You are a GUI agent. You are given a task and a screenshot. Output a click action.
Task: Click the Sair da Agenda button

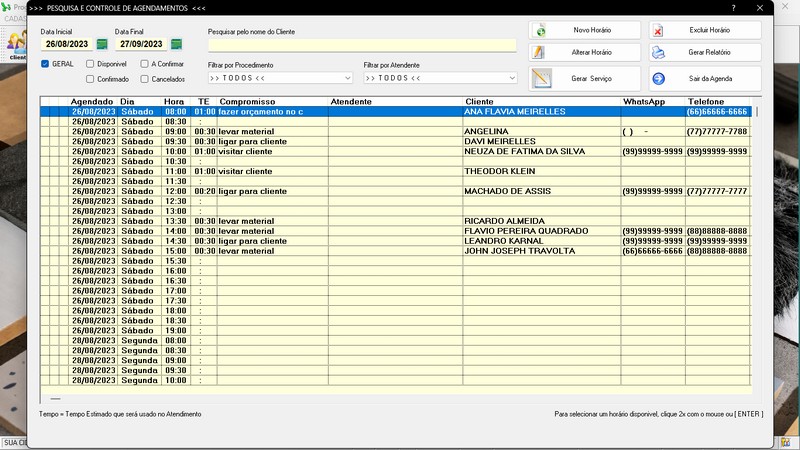coord(705,79)
